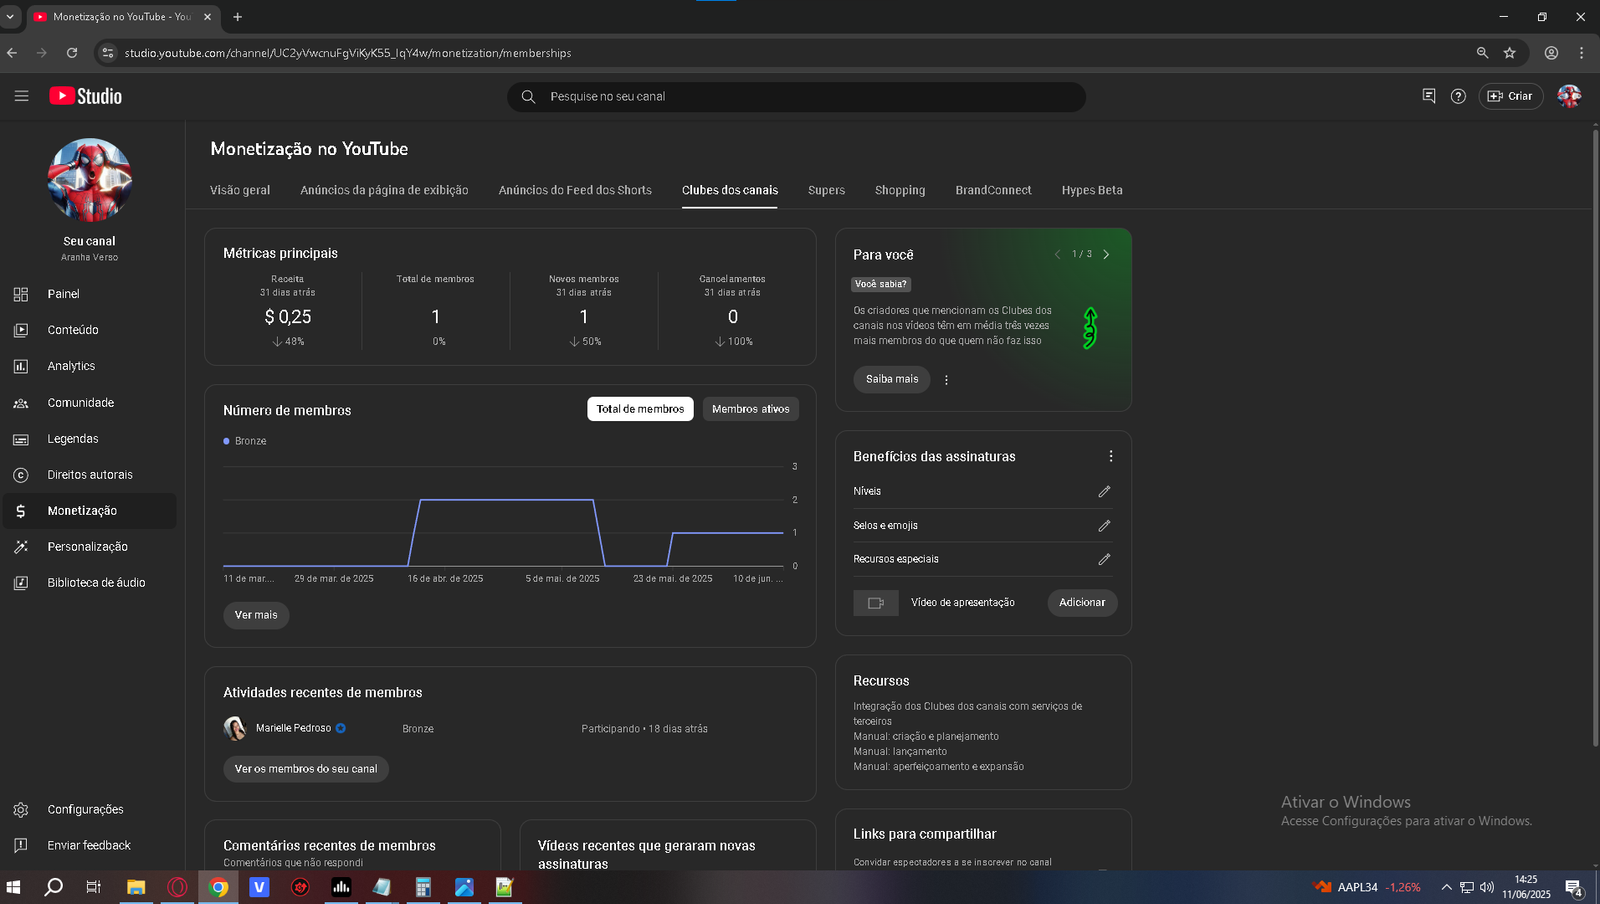Click the Criar button

1510,96
